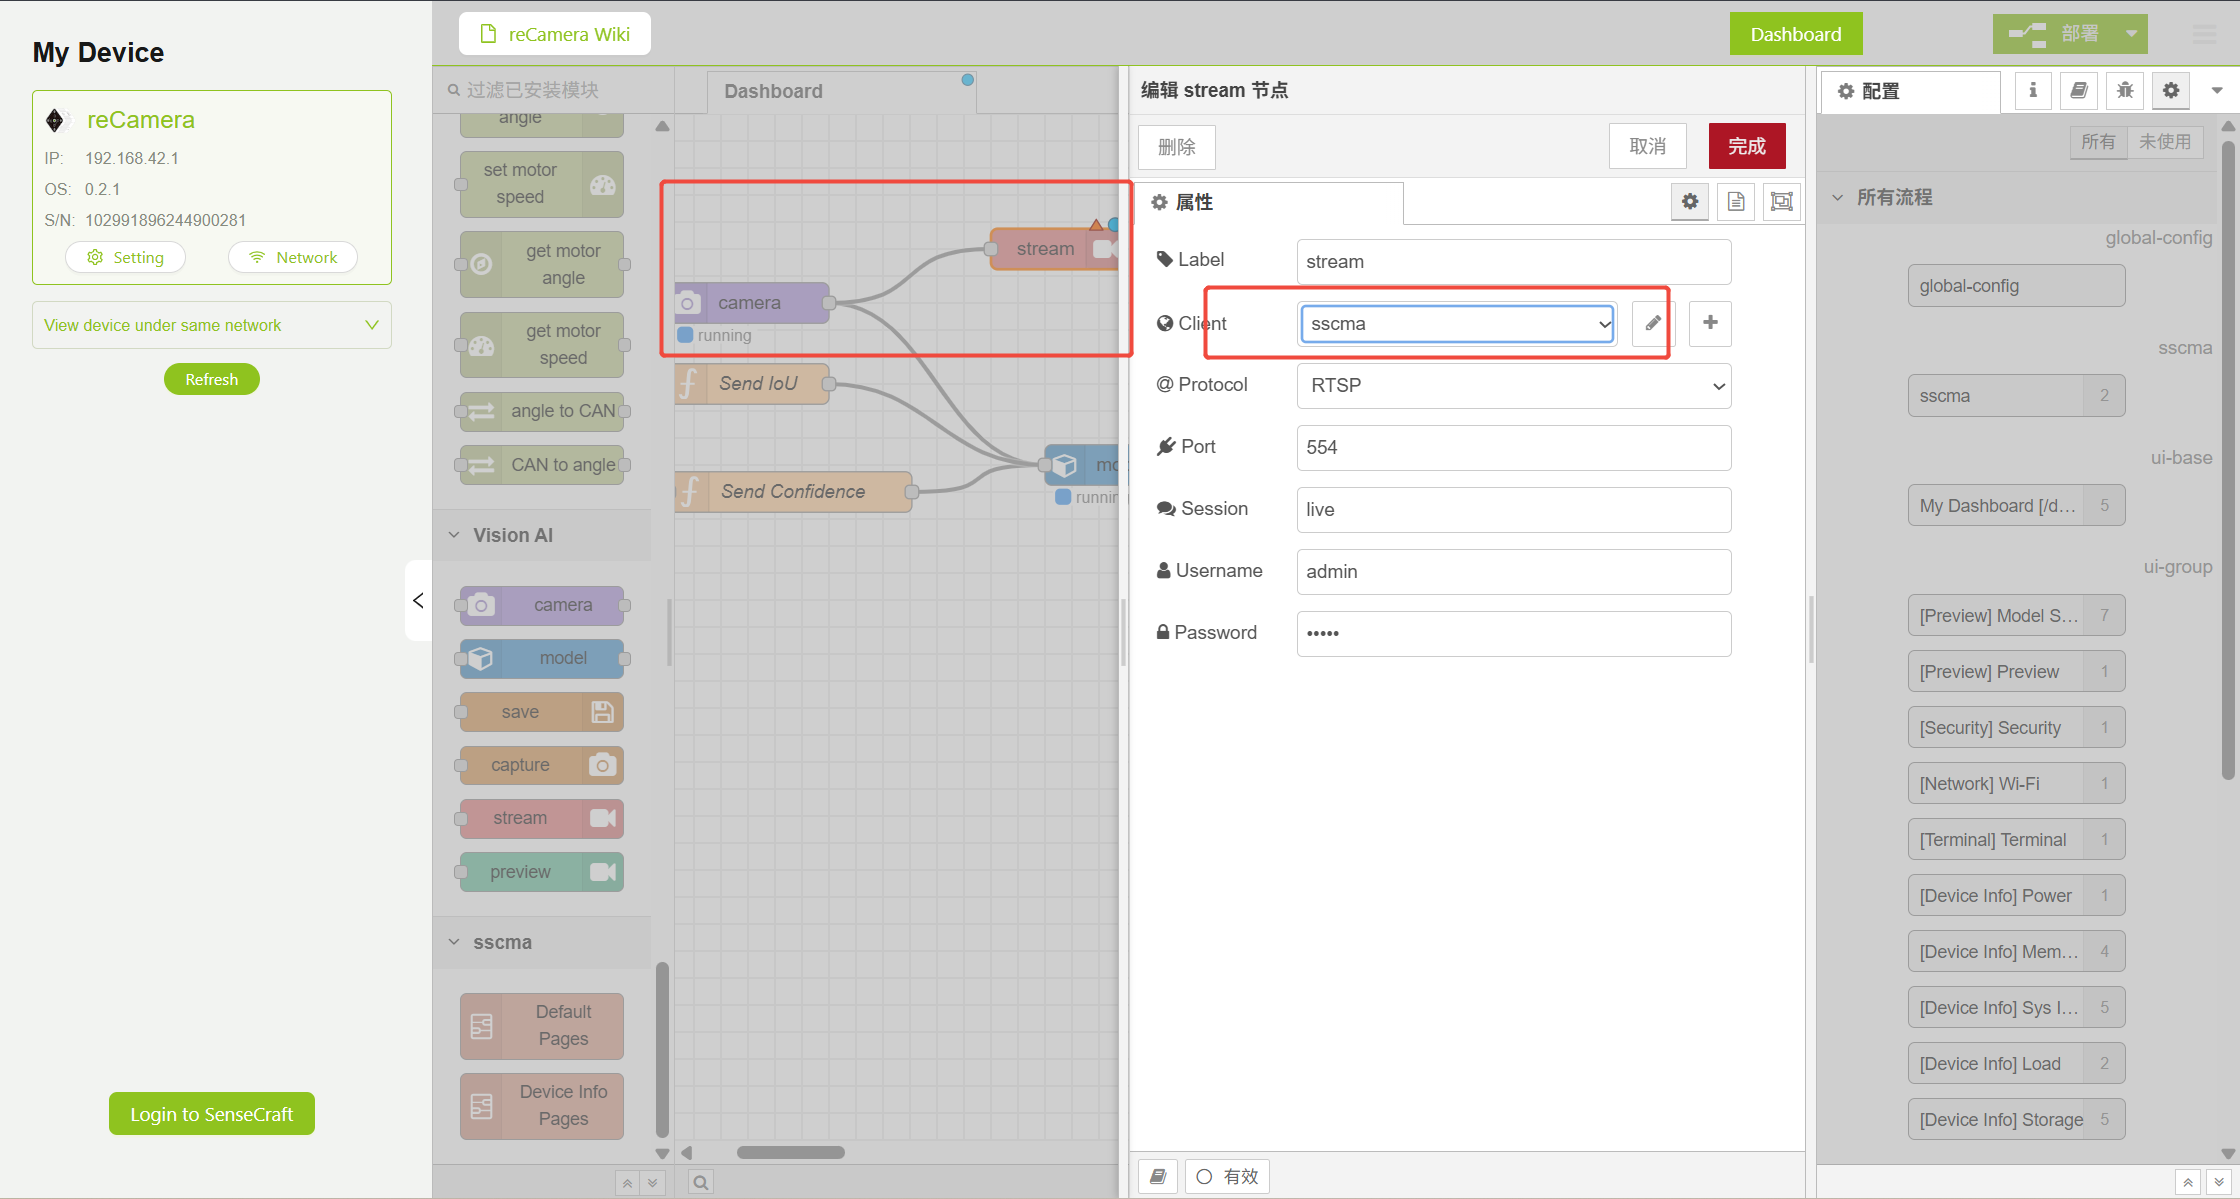Show the info sidebar tab icon
The height and width of the screenshot is (1199, 2240).
point(2033,91)
